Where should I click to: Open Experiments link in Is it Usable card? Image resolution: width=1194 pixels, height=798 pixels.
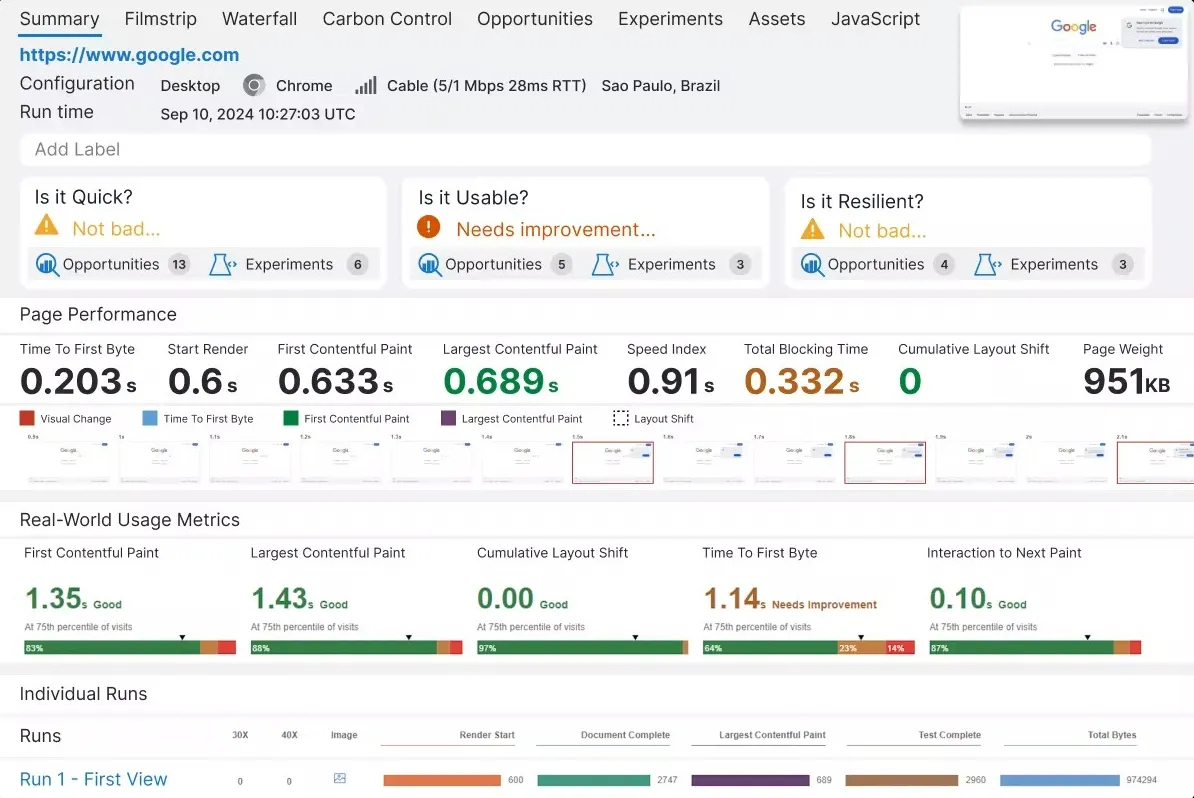tap(672, 264)
